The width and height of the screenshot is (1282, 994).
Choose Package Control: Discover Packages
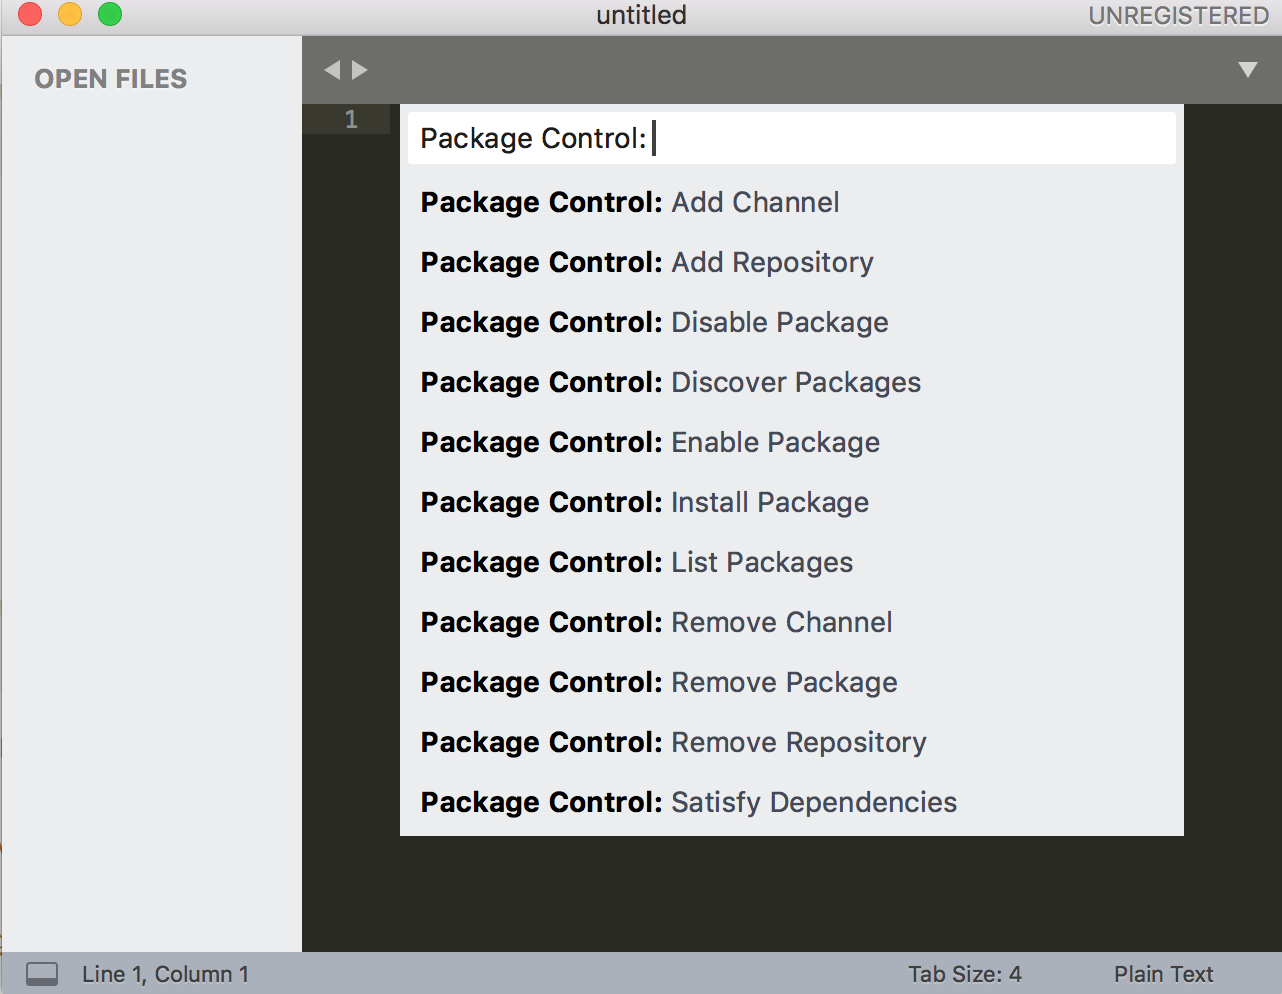(791, 382)
